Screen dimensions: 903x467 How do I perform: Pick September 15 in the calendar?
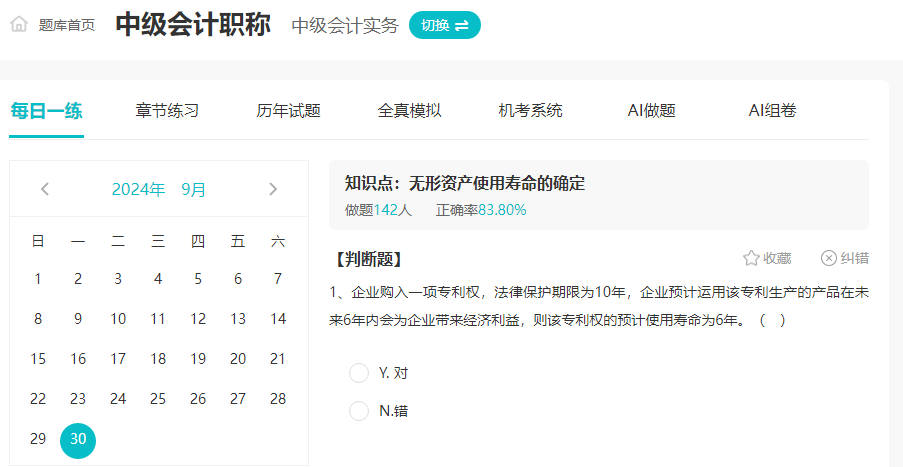coord(38,359)
